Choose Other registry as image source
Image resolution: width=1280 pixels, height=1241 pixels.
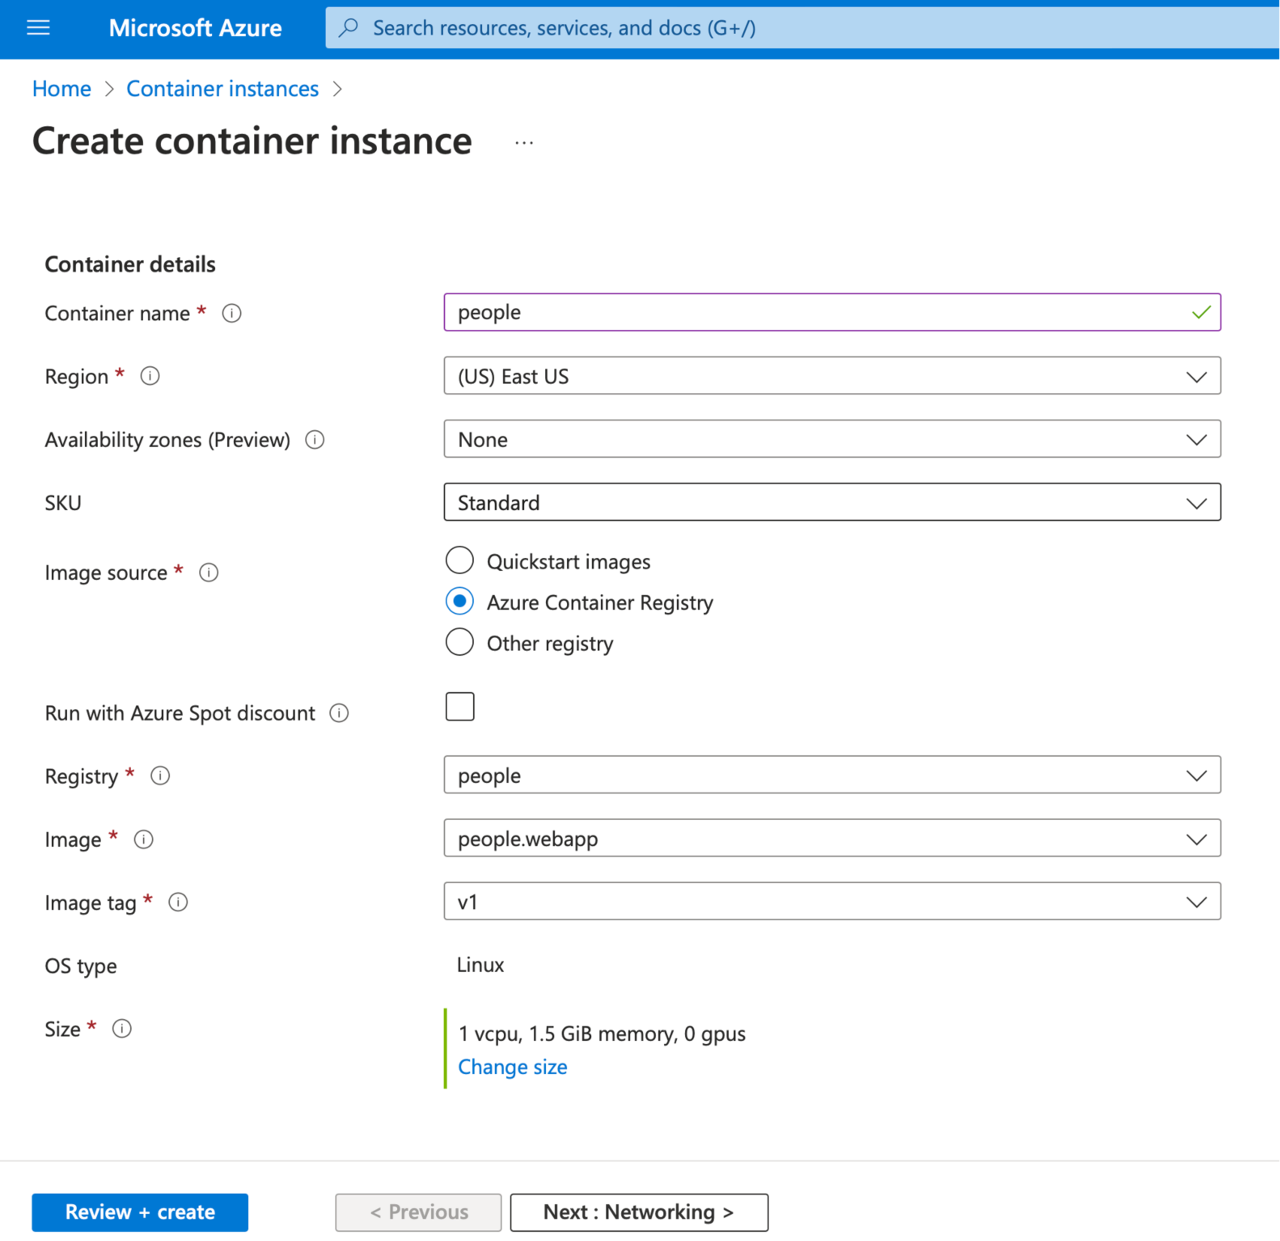[x=459, y=641]
